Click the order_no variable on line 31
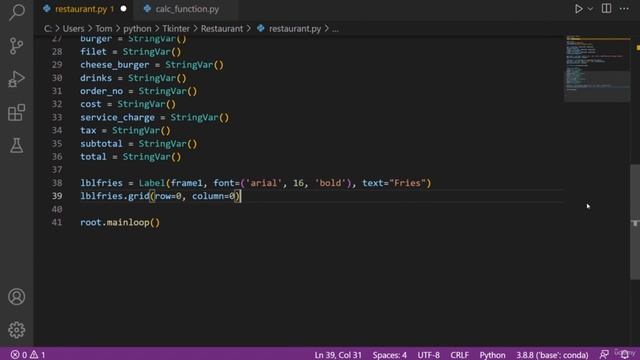The width and height of the screenshot is (640, 360). [x=101, y=91]
